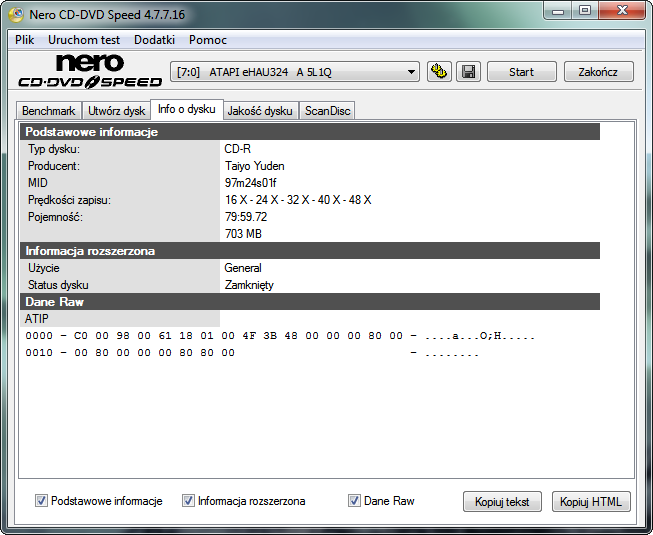Switch to the Benchmark tab
The width and height of the screenshot is (653, 535).
pos(49,111)
